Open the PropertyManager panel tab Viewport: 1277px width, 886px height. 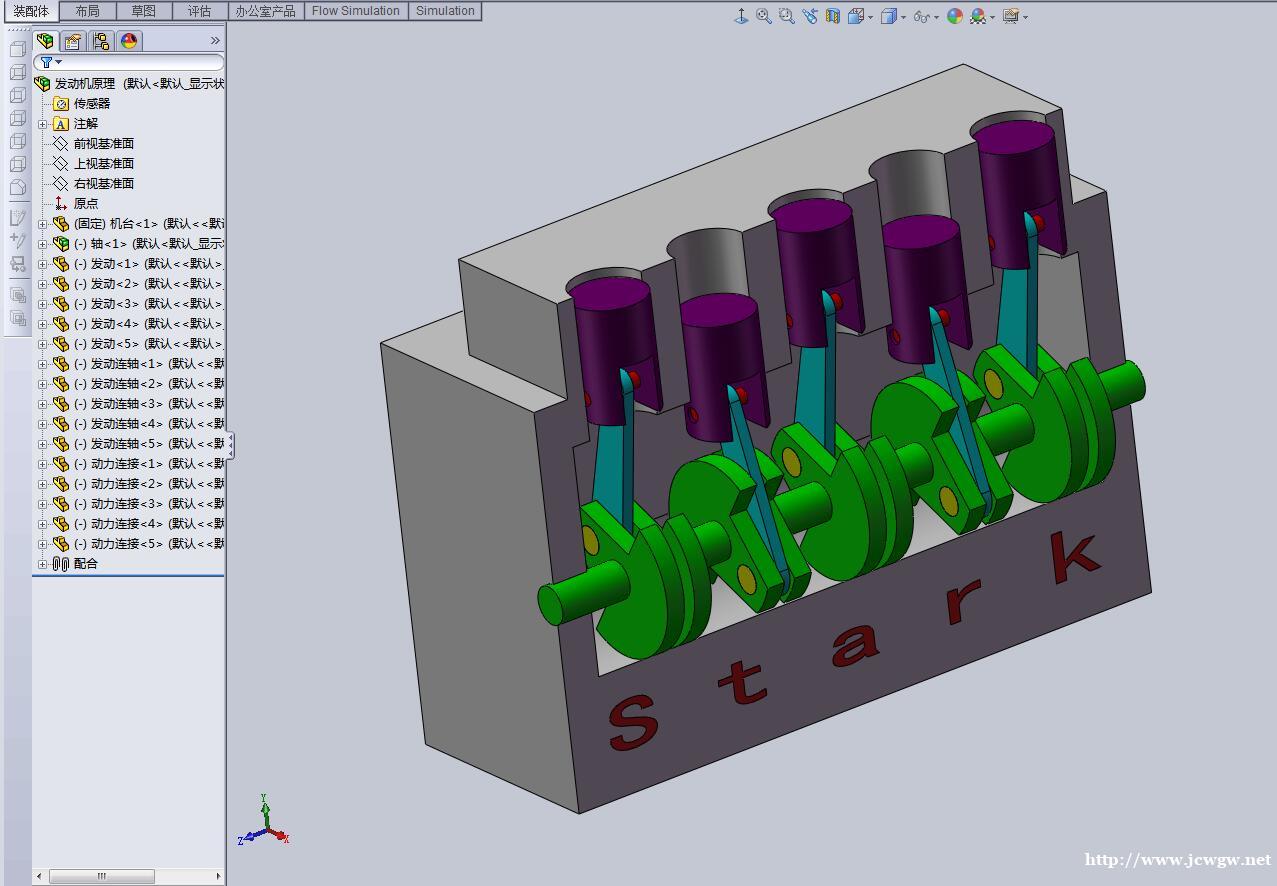click(x=72, y=41)
